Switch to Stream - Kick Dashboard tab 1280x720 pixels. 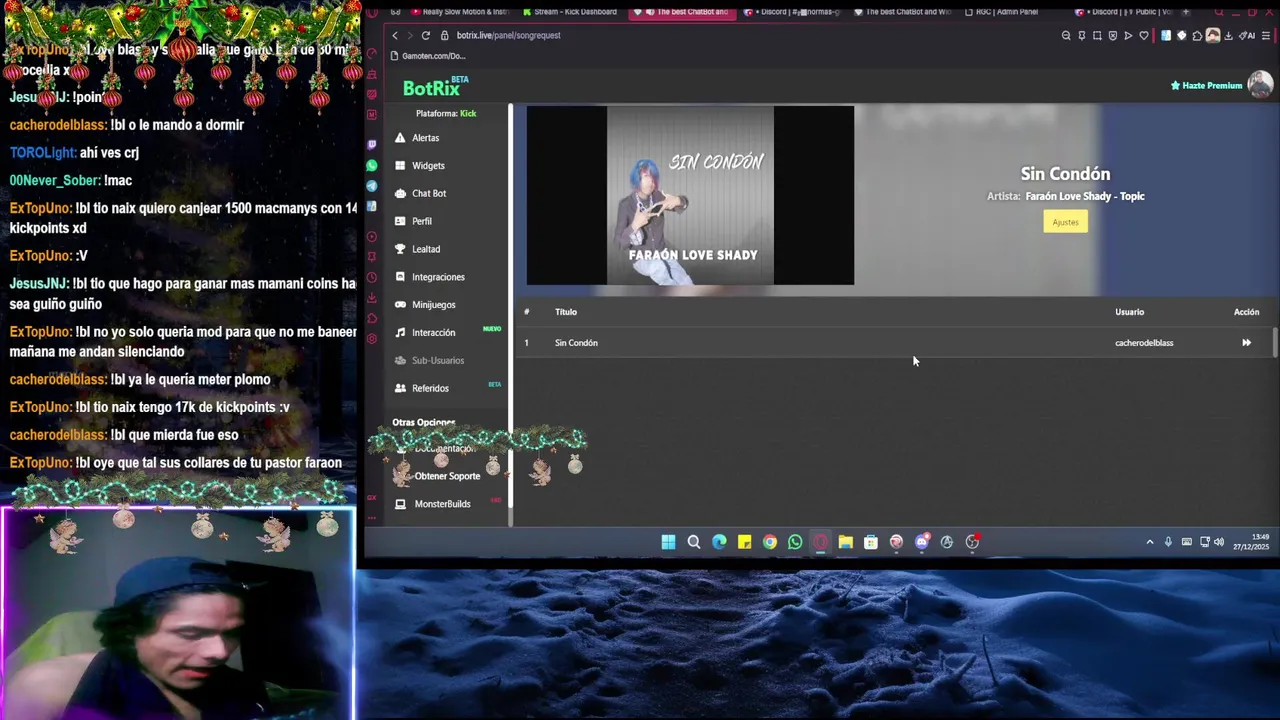click(x=570, y=12)
